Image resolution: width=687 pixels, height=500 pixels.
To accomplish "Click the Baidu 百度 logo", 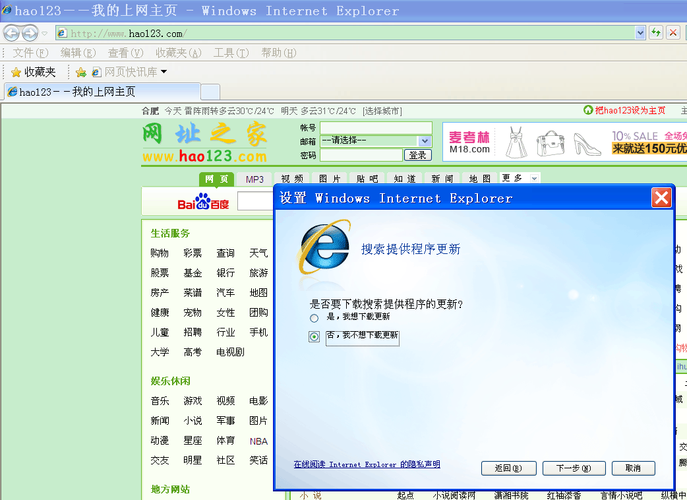I will (x=203, y=202).
